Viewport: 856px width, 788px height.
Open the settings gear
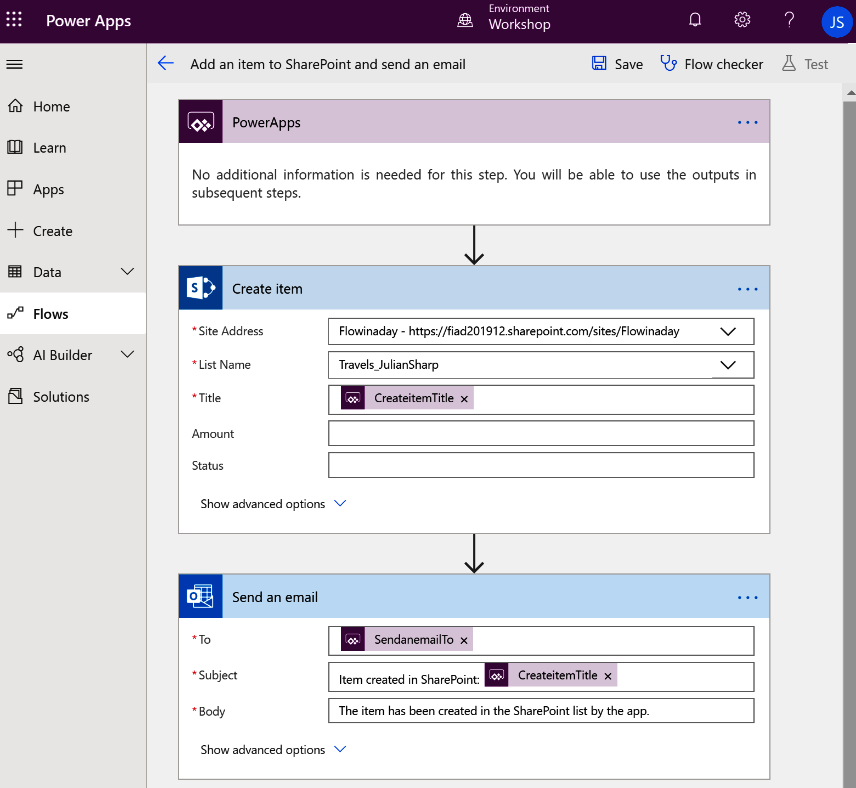coord(742,20)
